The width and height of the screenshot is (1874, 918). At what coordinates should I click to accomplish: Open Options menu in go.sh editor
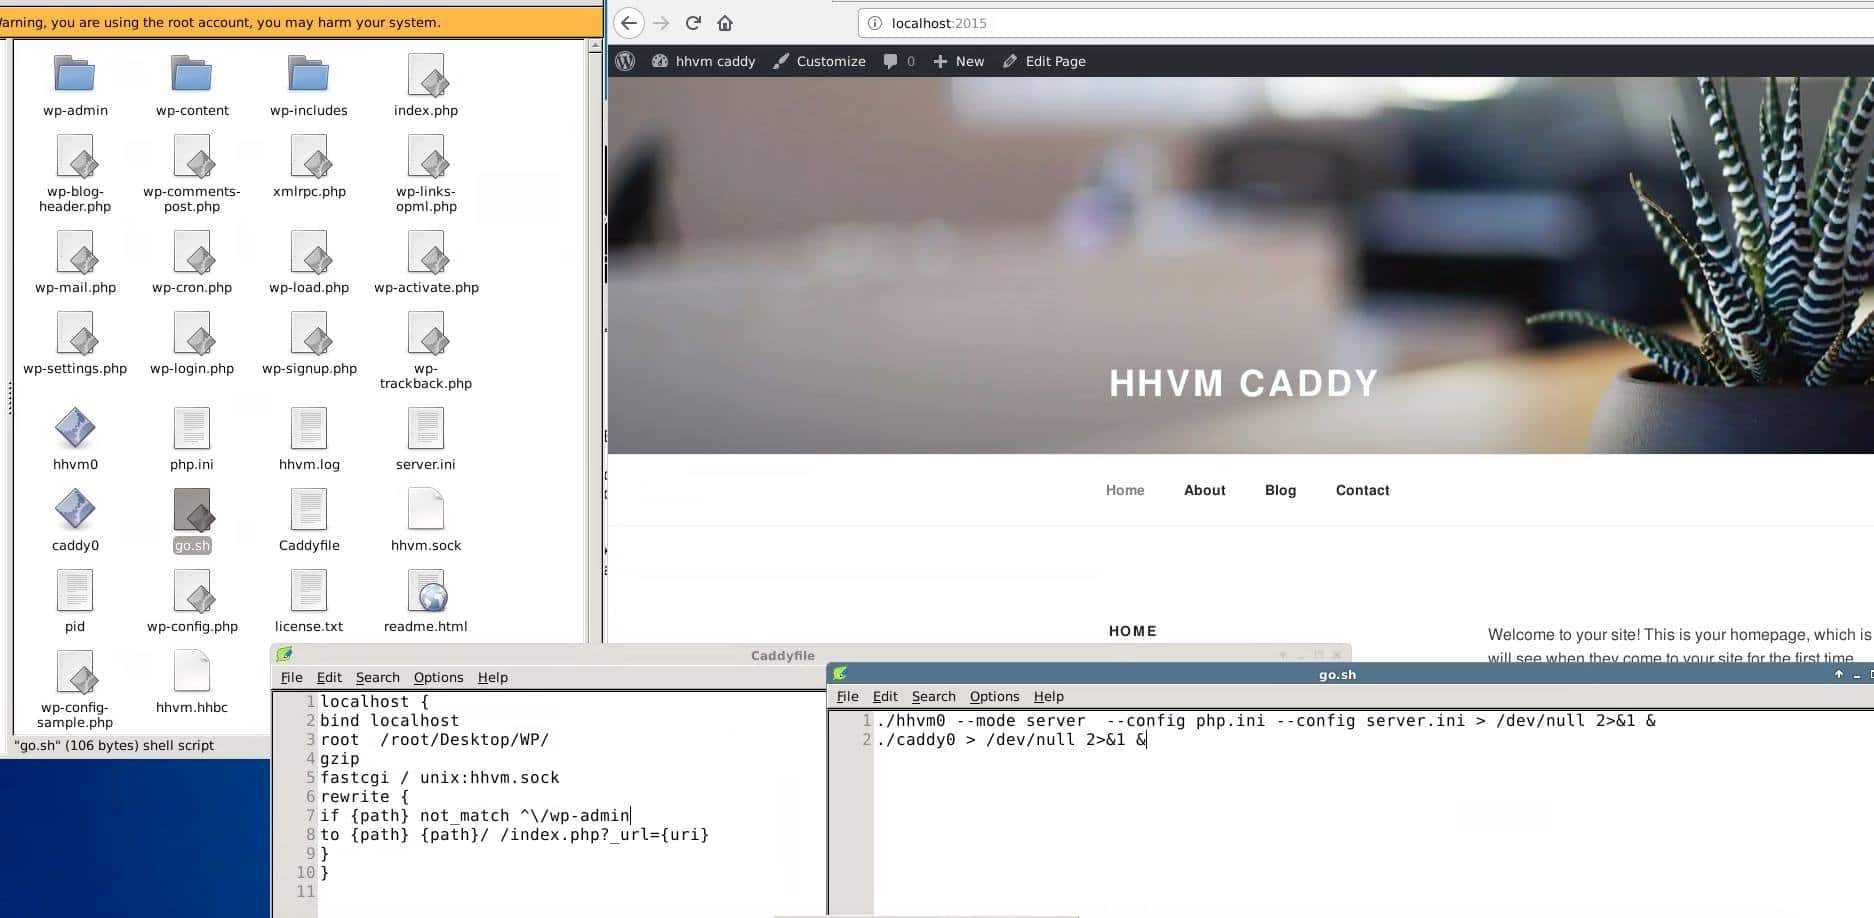(994, 696)
